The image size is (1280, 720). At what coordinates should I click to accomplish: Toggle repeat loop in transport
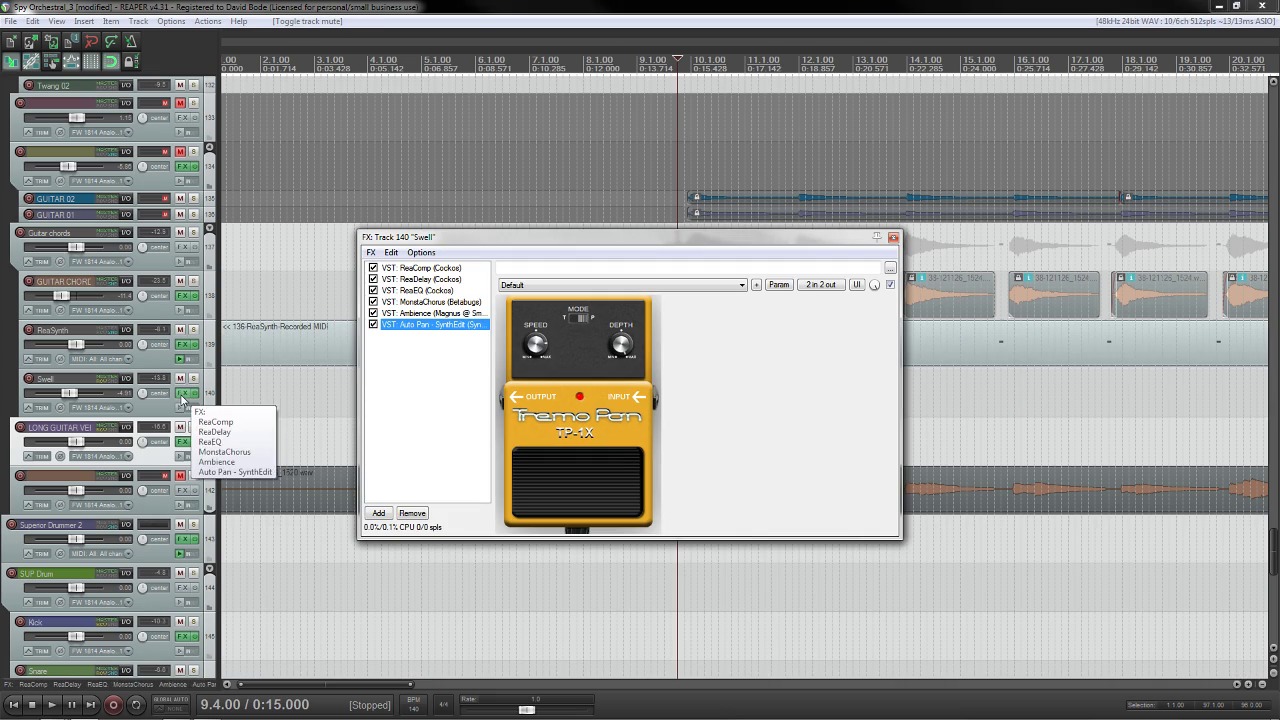[136, 705]
